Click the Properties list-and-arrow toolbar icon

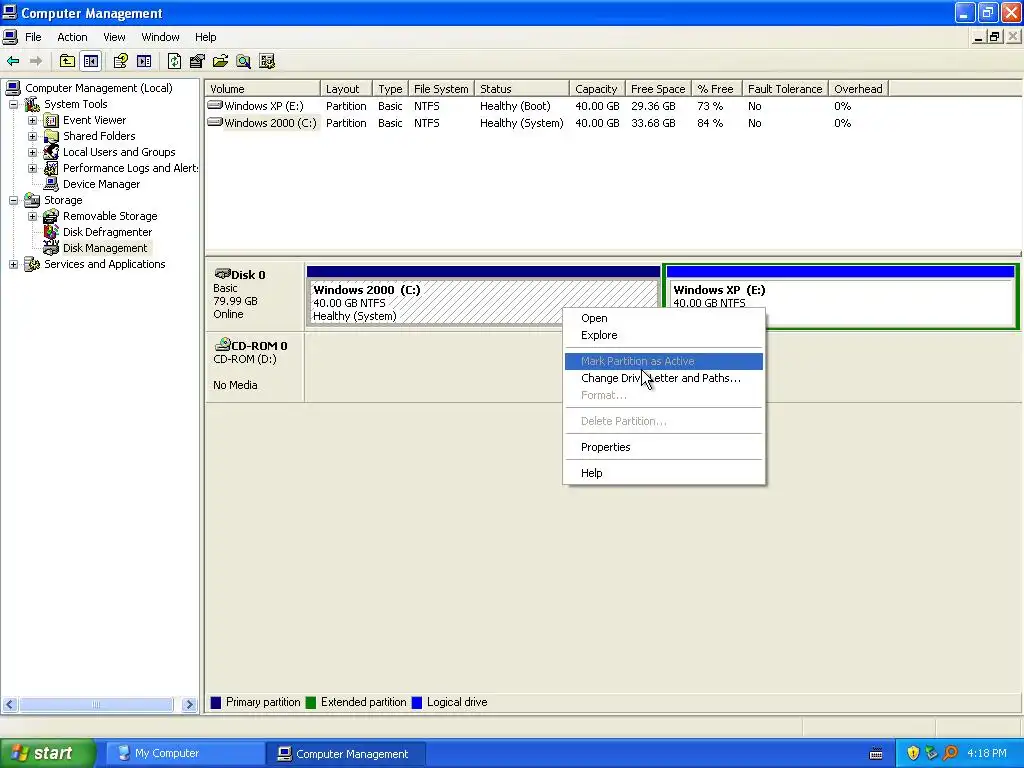tap(197, 61)
